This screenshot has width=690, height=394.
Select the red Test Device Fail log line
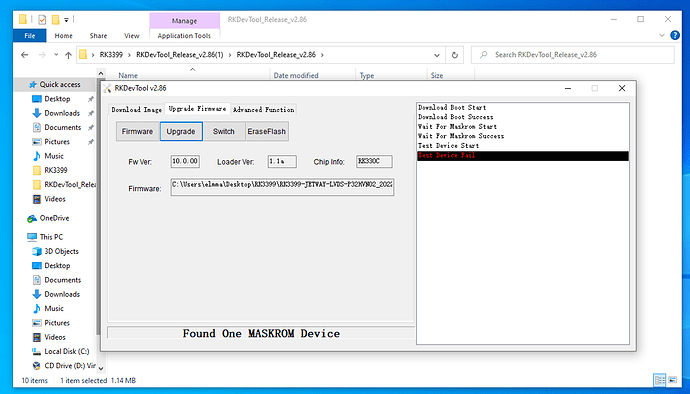[523, 155]
